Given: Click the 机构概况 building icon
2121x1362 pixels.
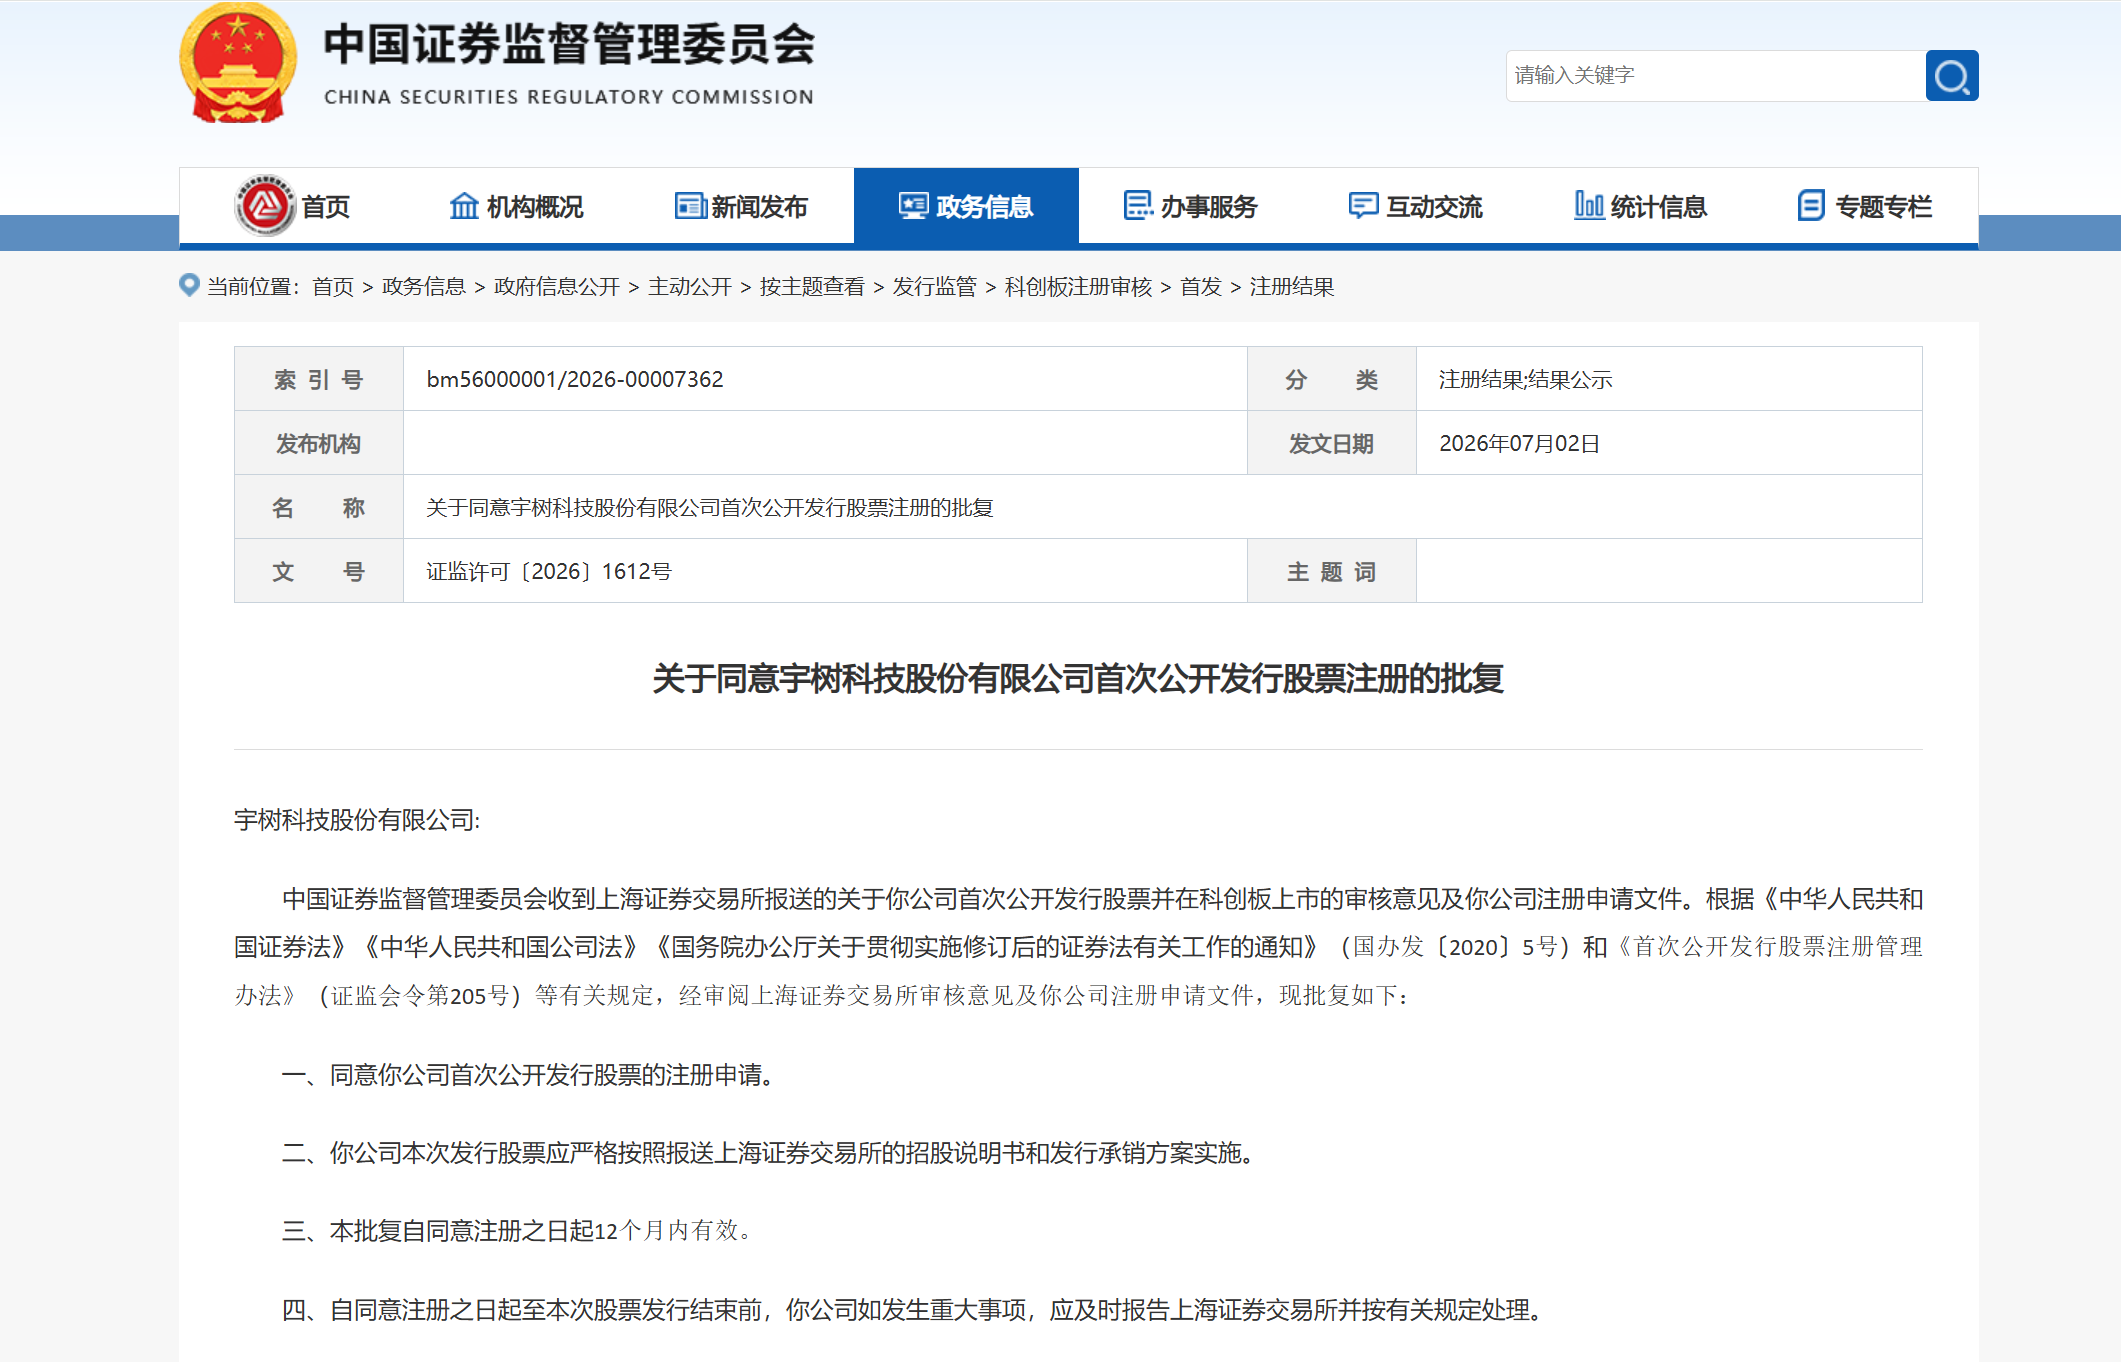Looking at the screenshot, I should pyautogui.click(x=464, y=205).
